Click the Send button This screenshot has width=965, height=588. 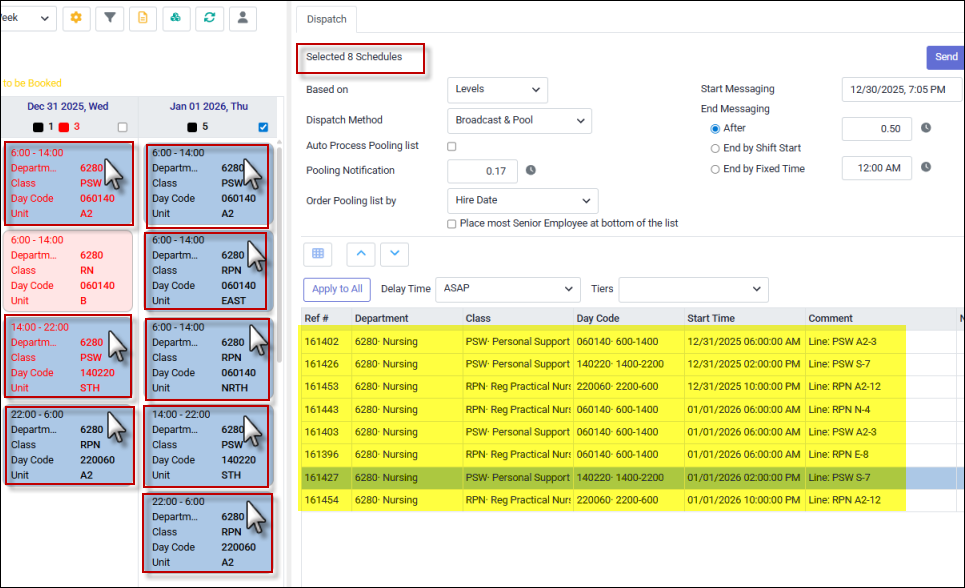click(945, 57)
